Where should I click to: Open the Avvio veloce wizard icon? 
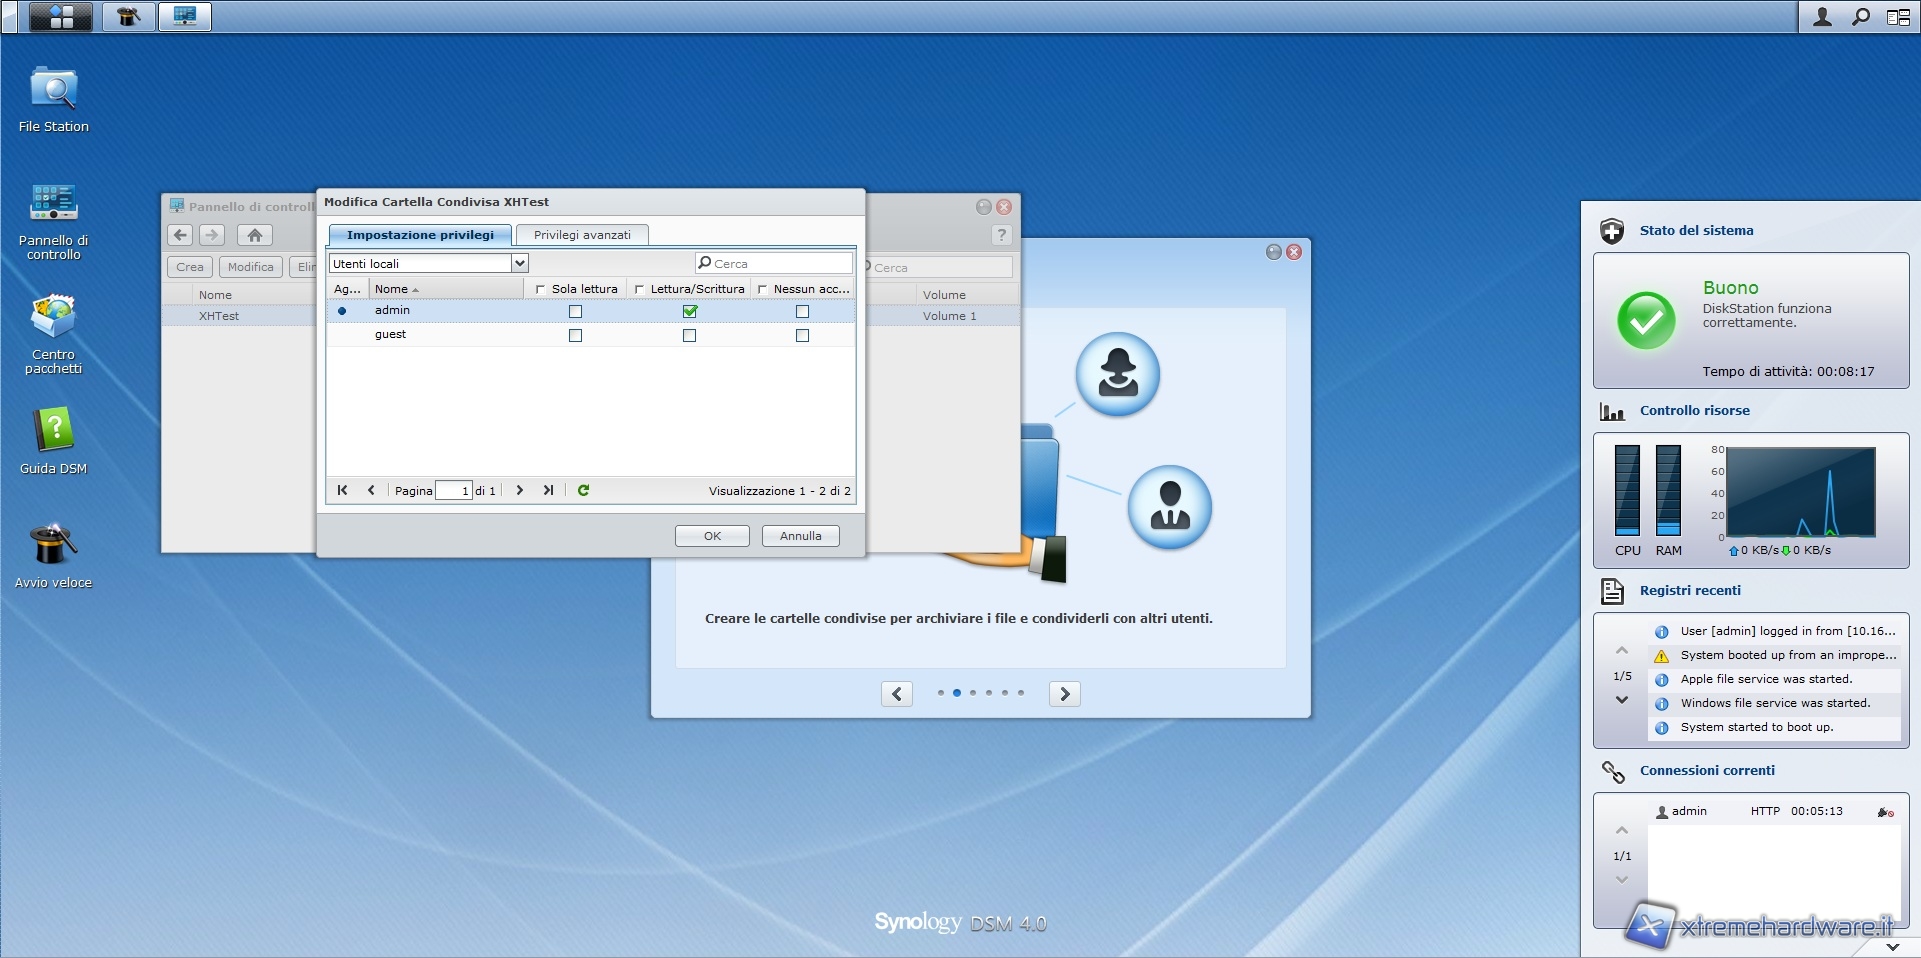point(54,547)
